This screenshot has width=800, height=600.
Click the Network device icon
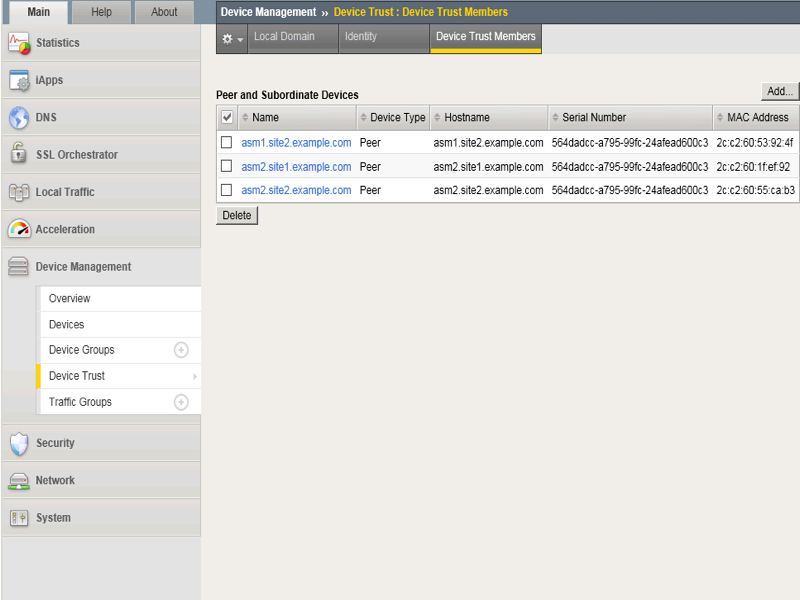click(19, 481)
